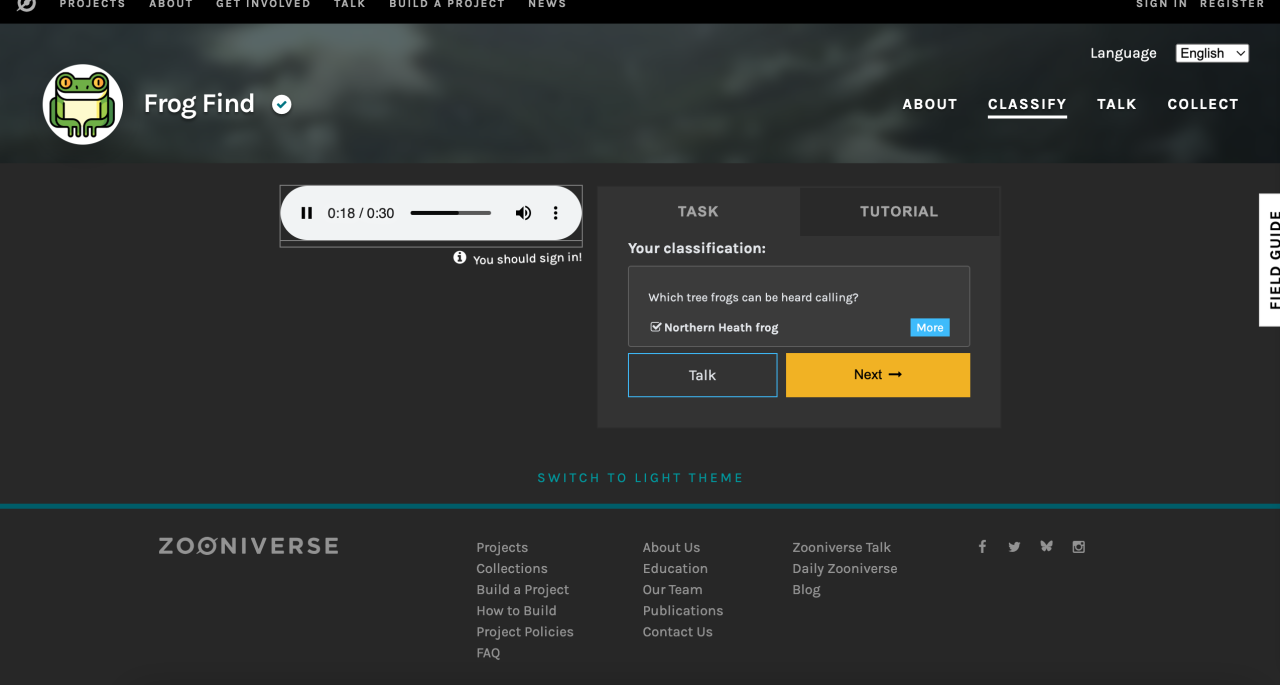Open the Language dropdown
The image size is (1280, 685).
point(1212,53)
